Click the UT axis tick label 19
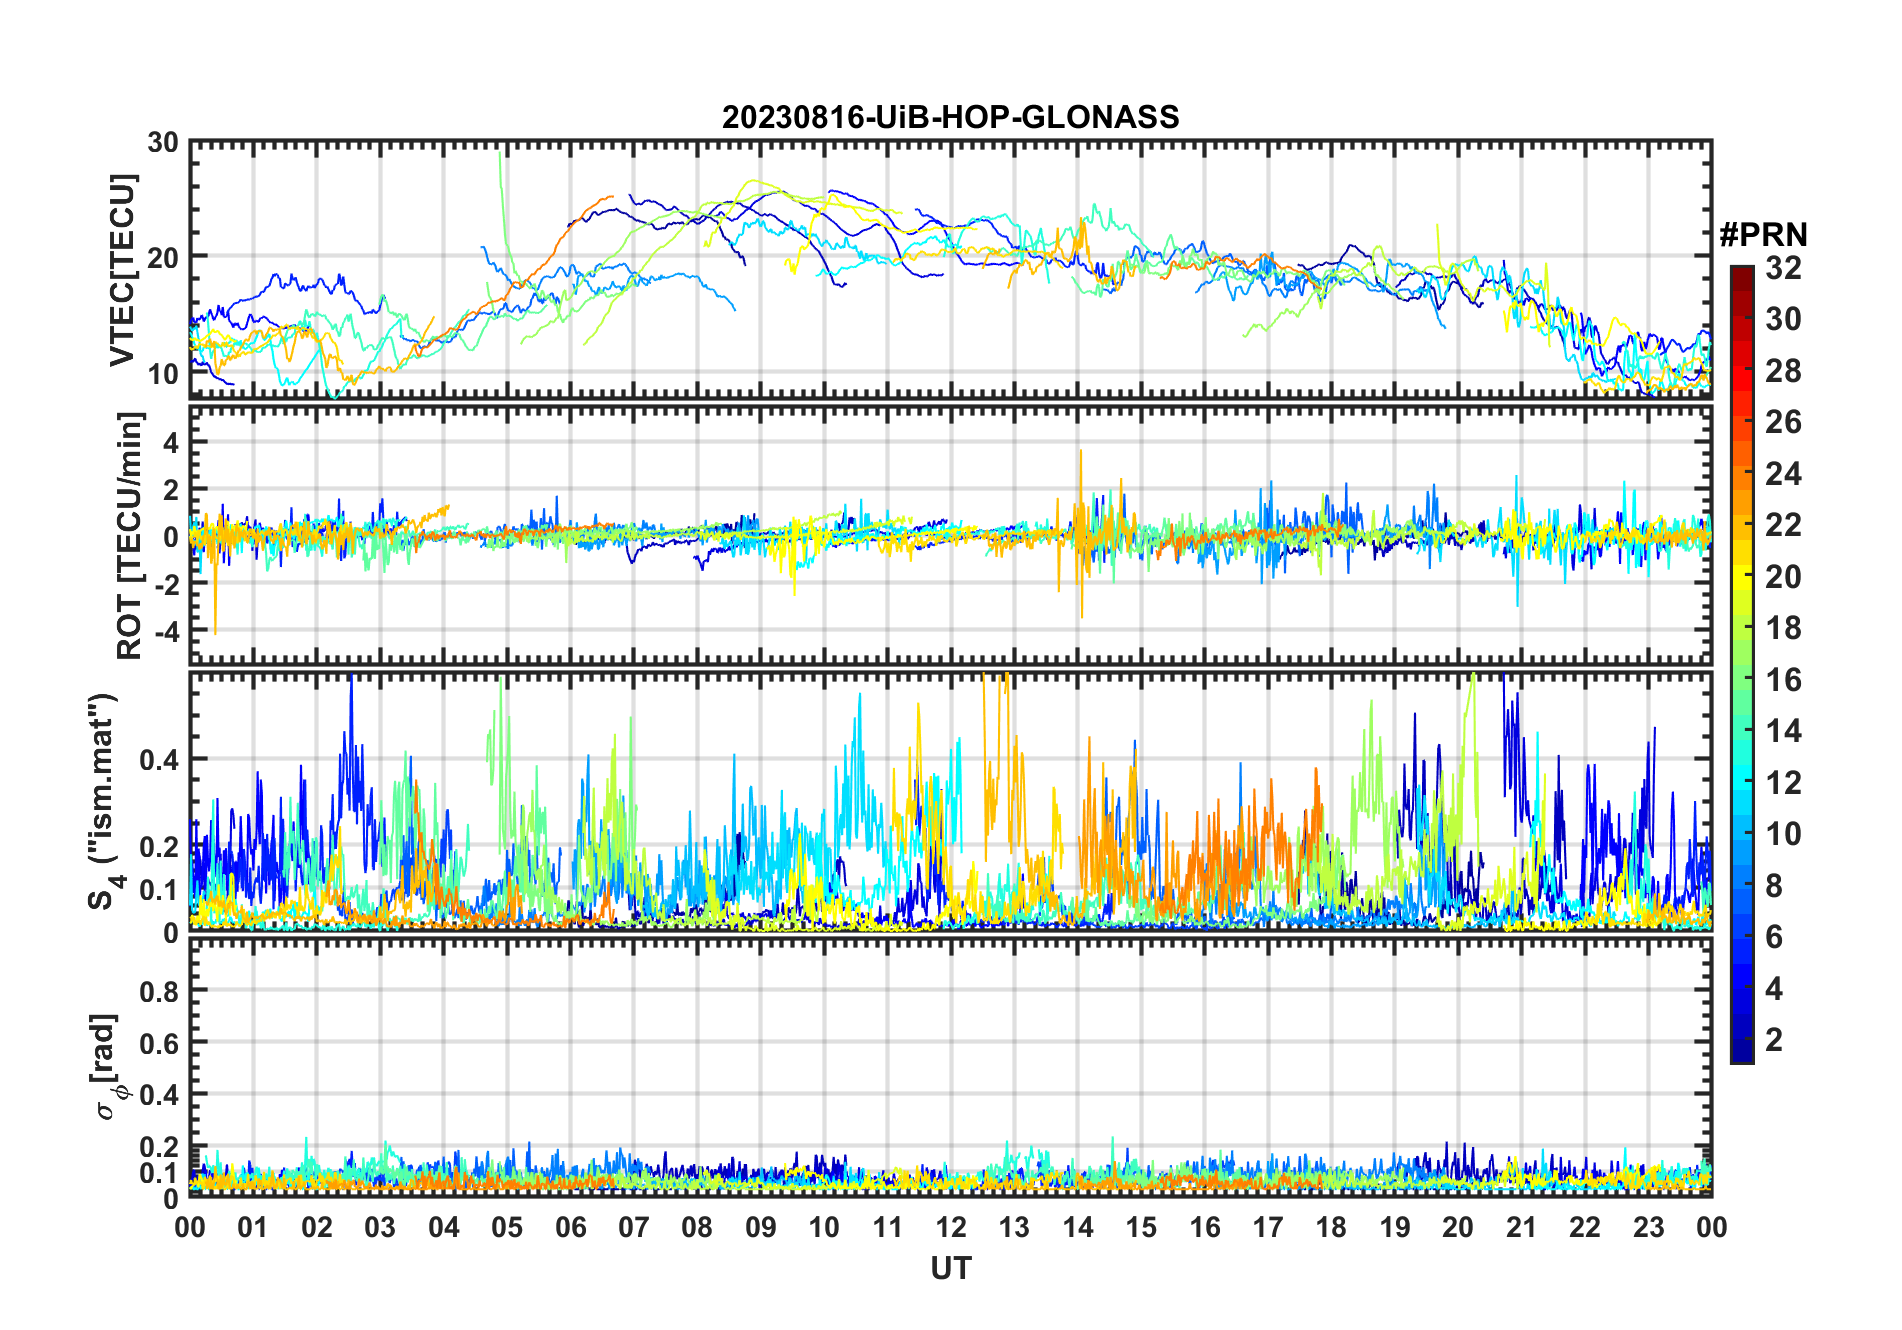The image size is (1902, 1330). [x=1395, y=1227]
